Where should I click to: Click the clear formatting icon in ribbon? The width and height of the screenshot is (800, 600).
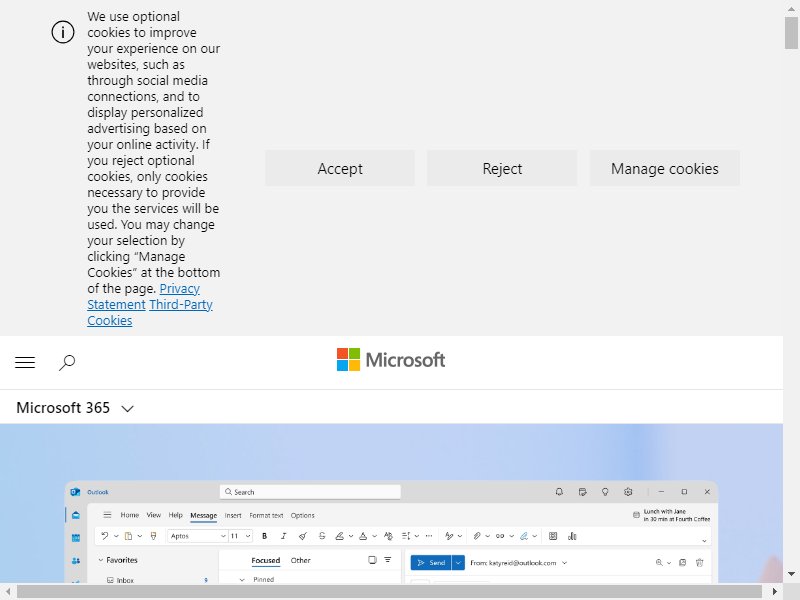(303, 536)
